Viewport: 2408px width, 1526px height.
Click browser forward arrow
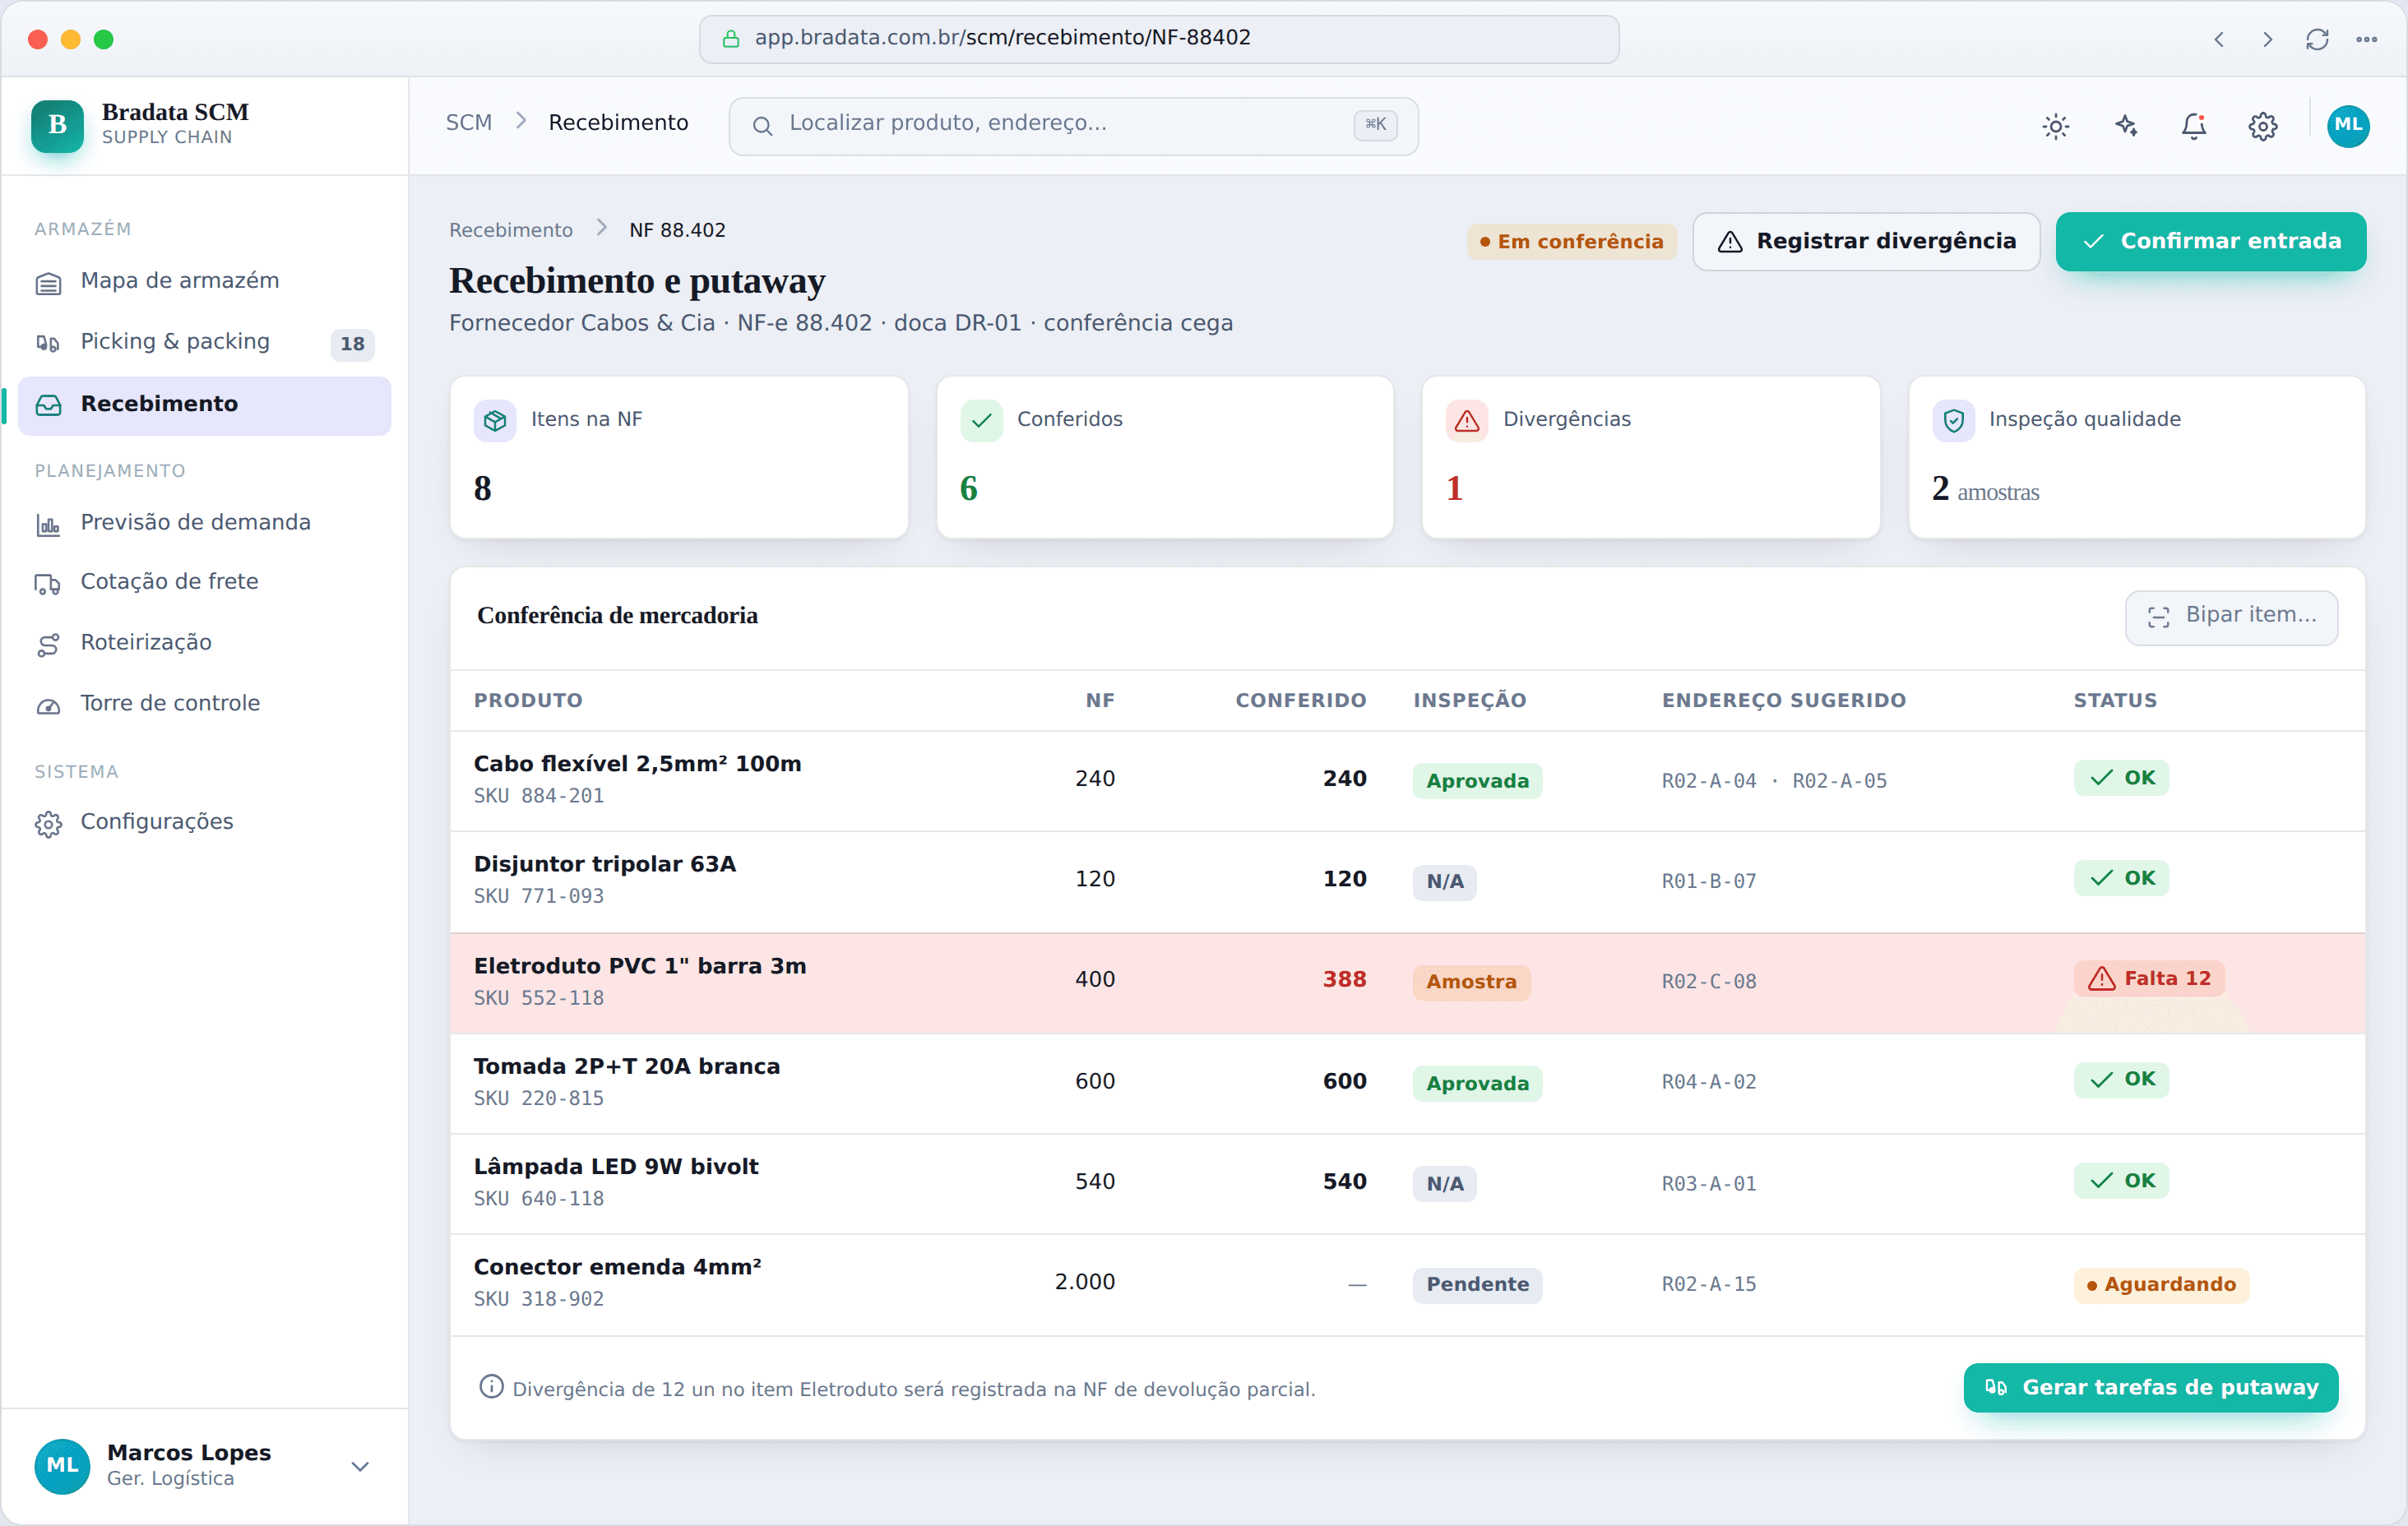2268,39
